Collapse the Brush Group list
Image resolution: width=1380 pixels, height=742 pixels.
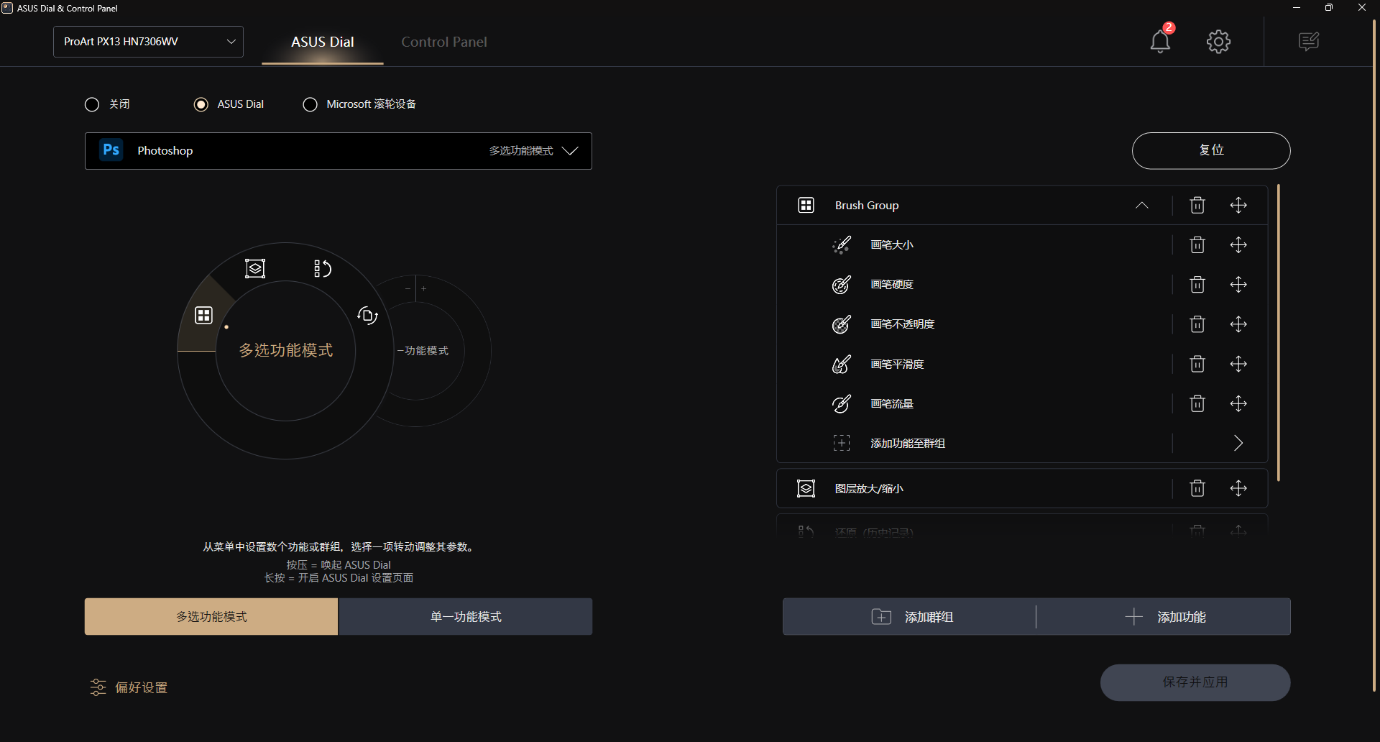(1141, 205)
